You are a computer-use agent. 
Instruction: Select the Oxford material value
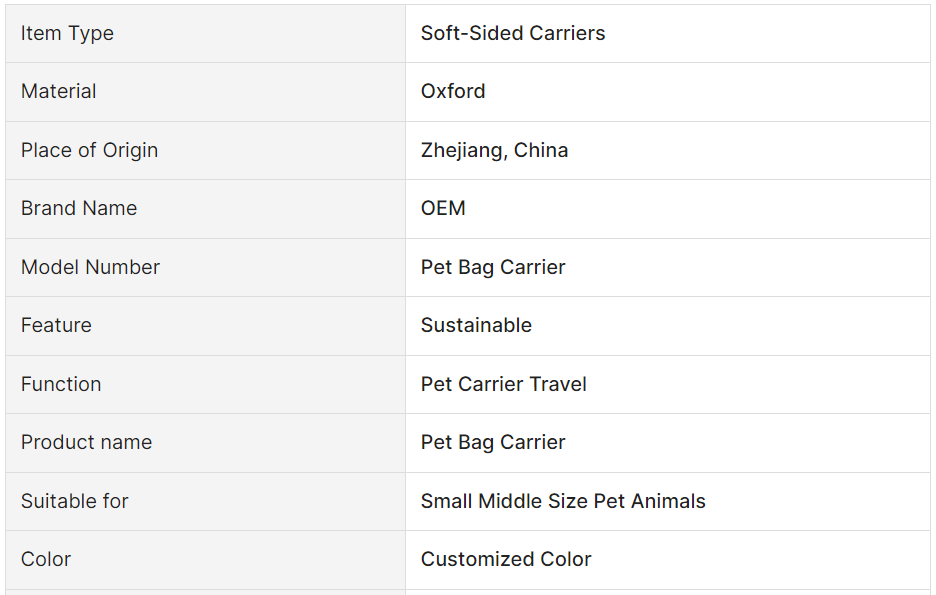(x=453, y=91)
